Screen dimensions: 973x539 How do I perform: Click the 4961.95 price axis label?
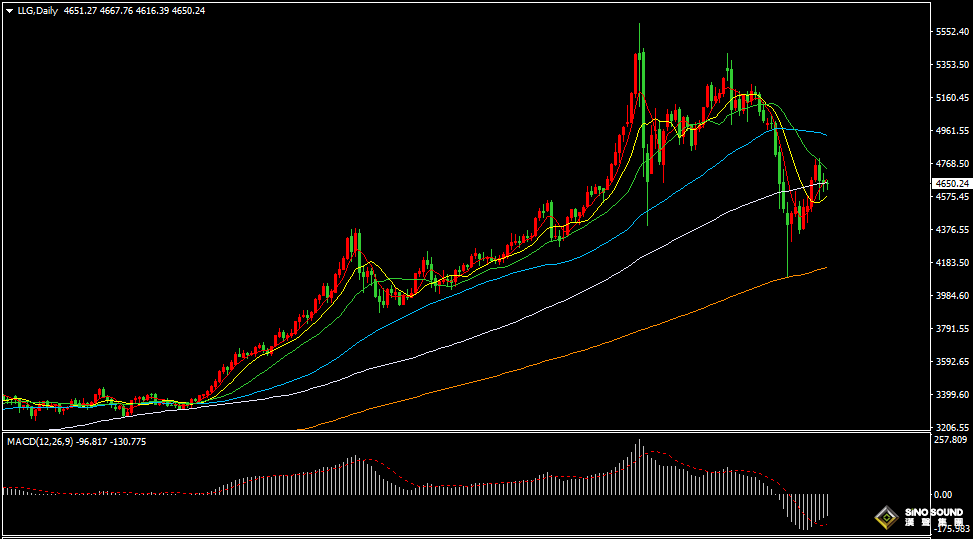pyautogui.click(x=951, y=131)
